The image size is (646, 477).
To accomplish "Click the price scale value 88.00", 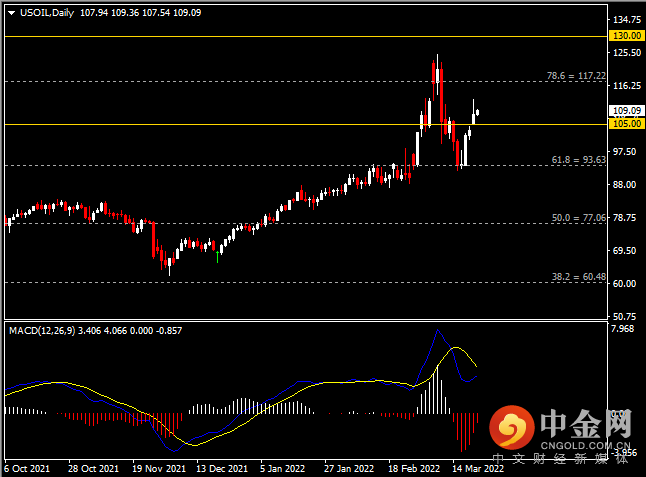I will 625,185.
